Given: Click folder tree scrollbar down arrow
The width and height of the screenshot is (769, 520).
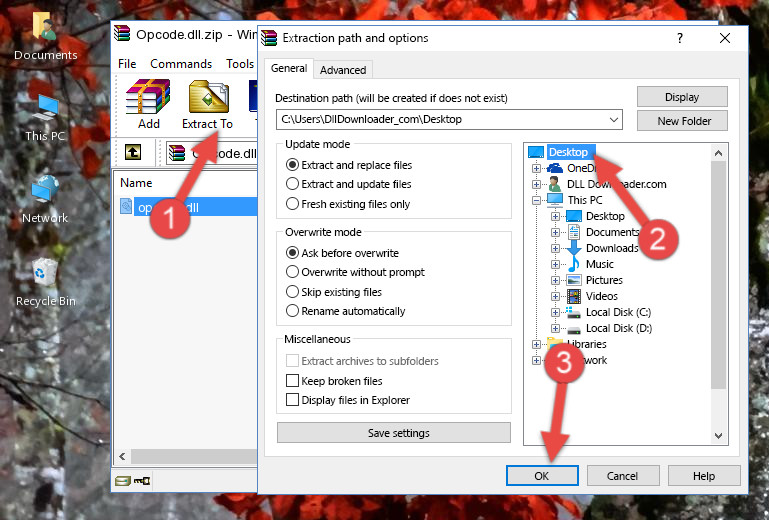Looking at the screenshot, I should coord(718,435).
